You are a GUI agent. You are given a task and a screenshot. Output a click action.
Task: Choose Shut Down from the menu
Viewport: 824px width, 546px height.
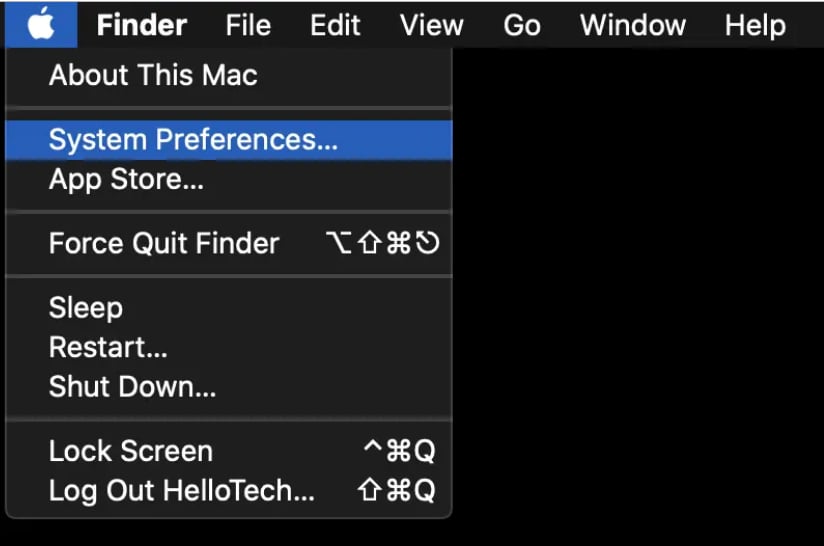tap(132, 386)
